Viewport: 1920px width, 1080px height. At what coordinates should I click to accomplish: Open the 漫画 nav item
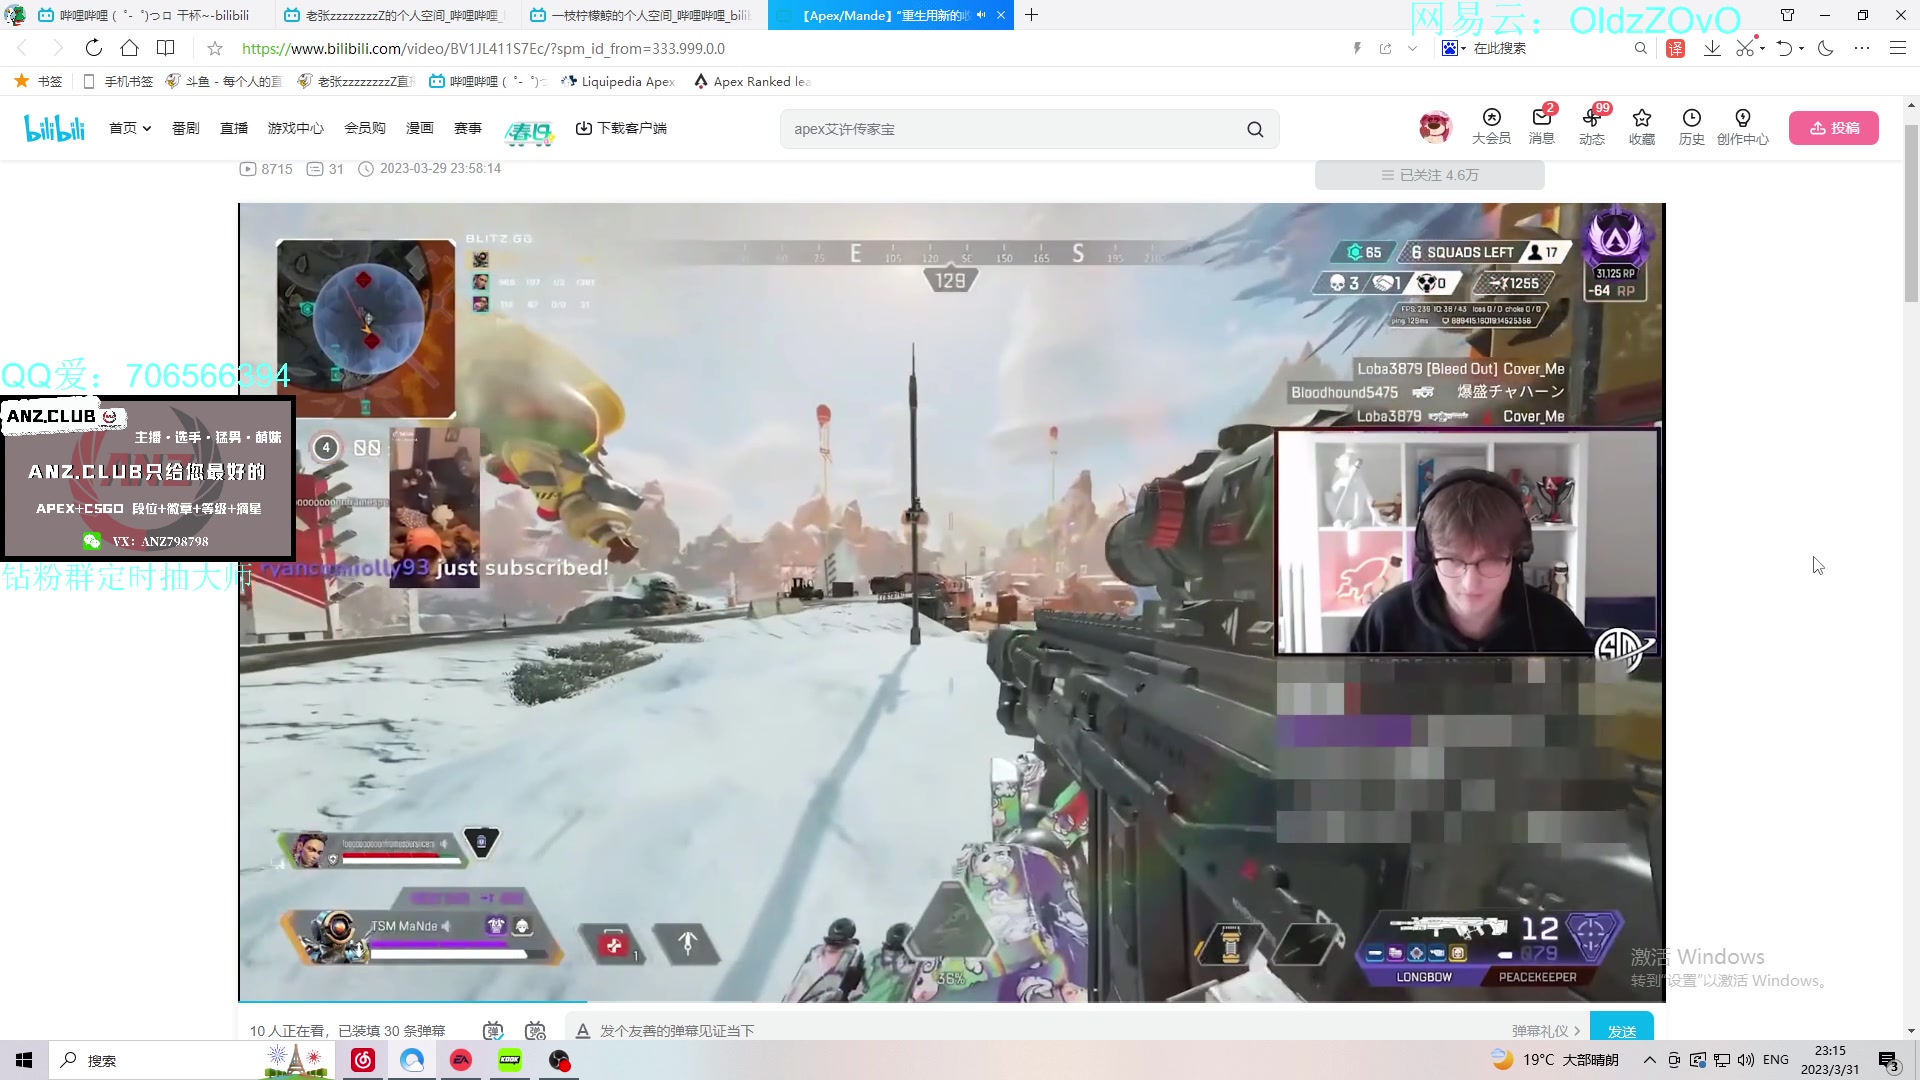419,128
